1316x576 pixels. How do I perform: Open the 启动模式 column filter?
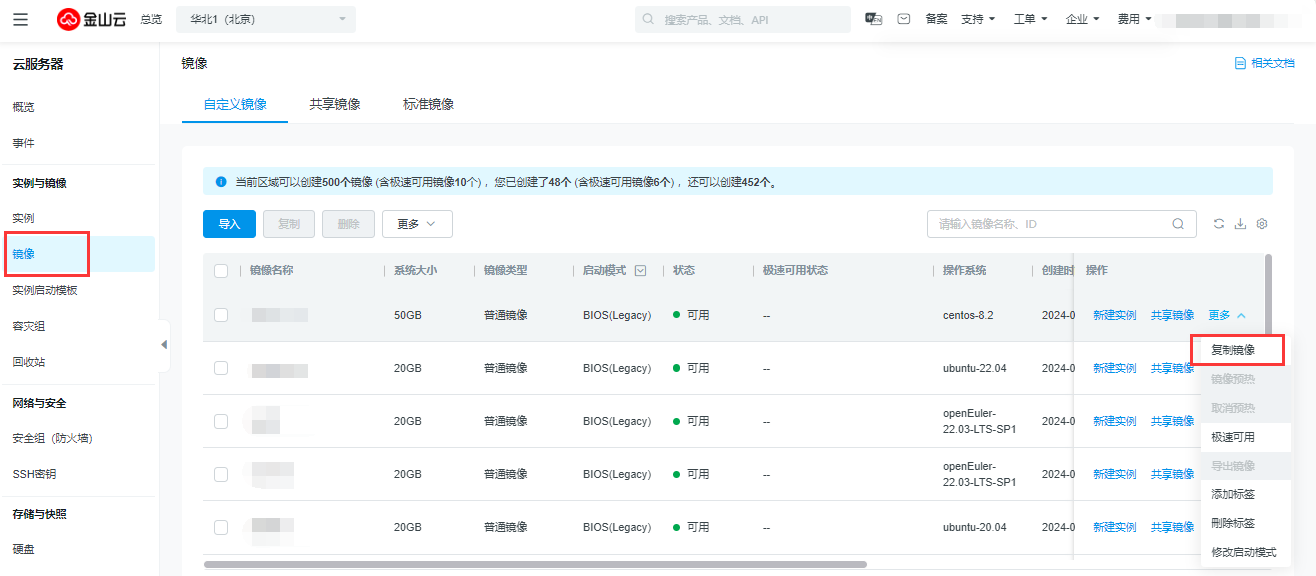tap(640, 271)
